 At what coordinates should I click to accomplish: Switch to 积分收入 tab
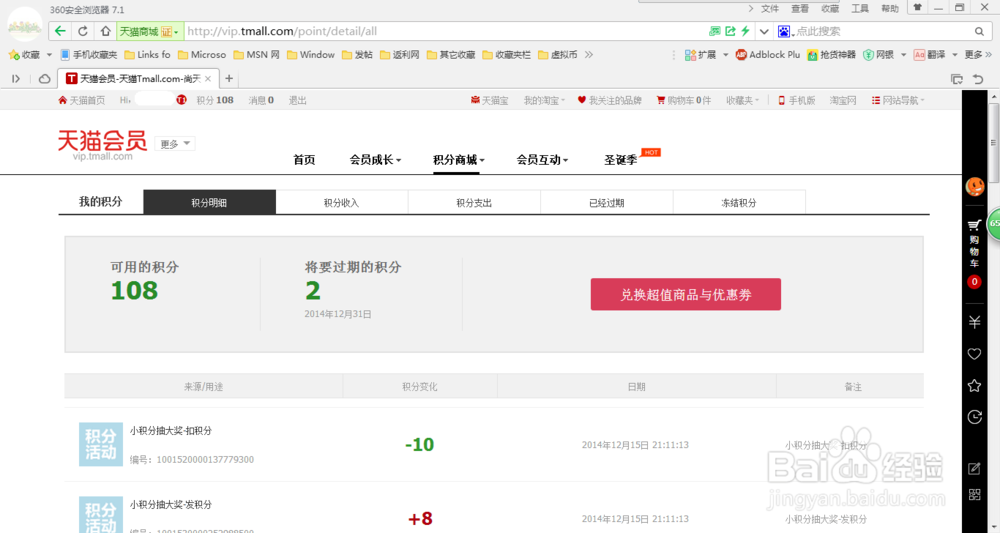click(x=342, y=202)
